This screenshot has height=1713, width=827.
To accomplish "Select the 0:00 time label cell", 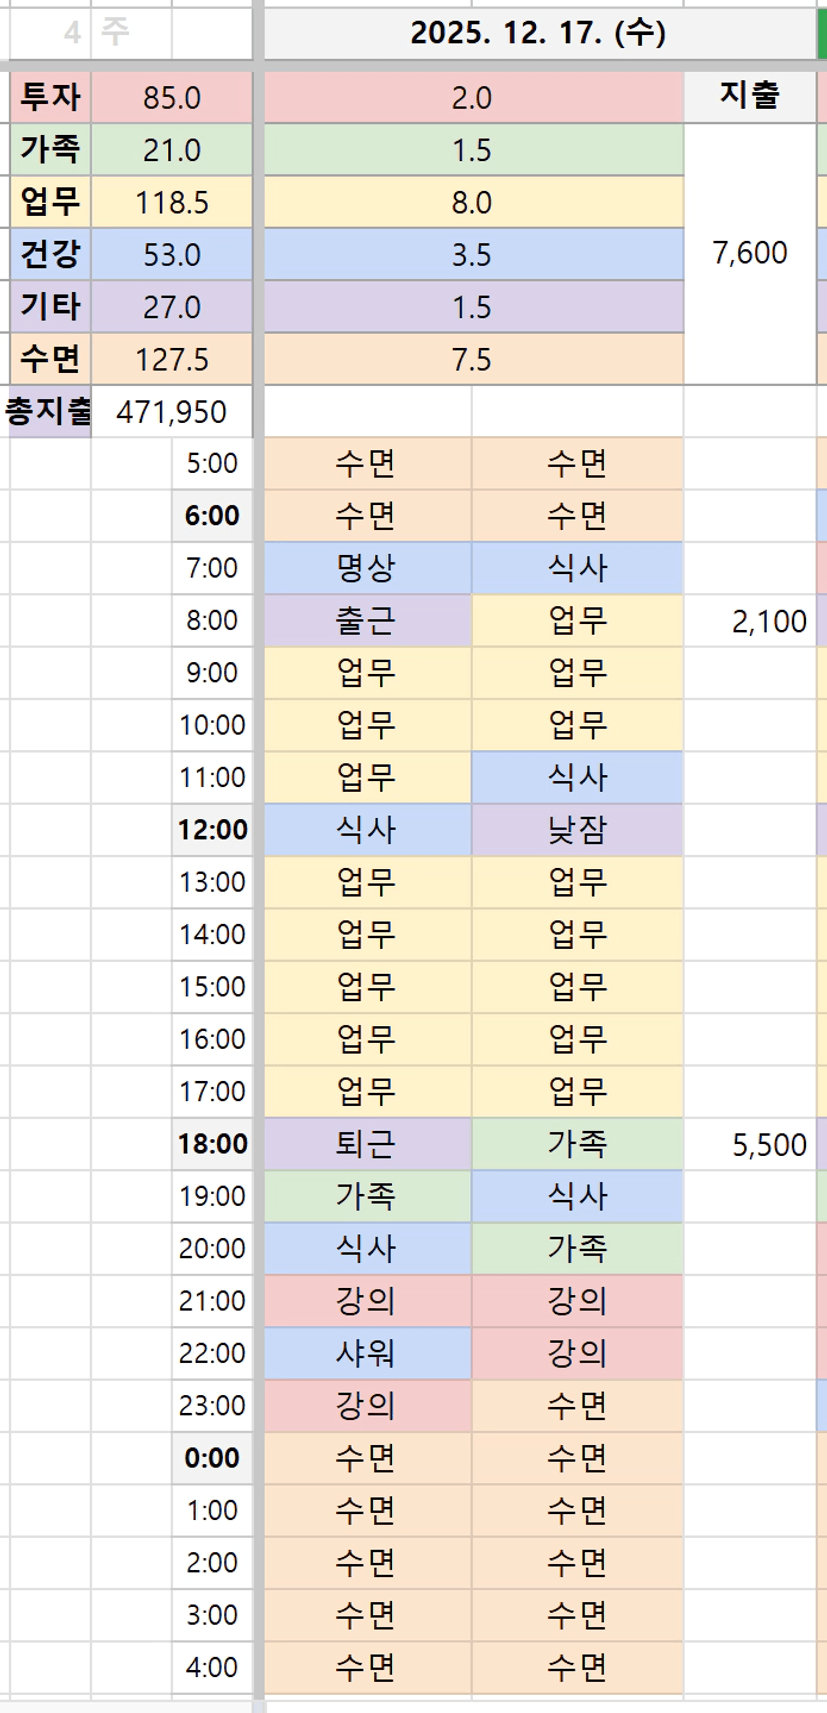I will pyautogui.click(x=212, y=1458).
